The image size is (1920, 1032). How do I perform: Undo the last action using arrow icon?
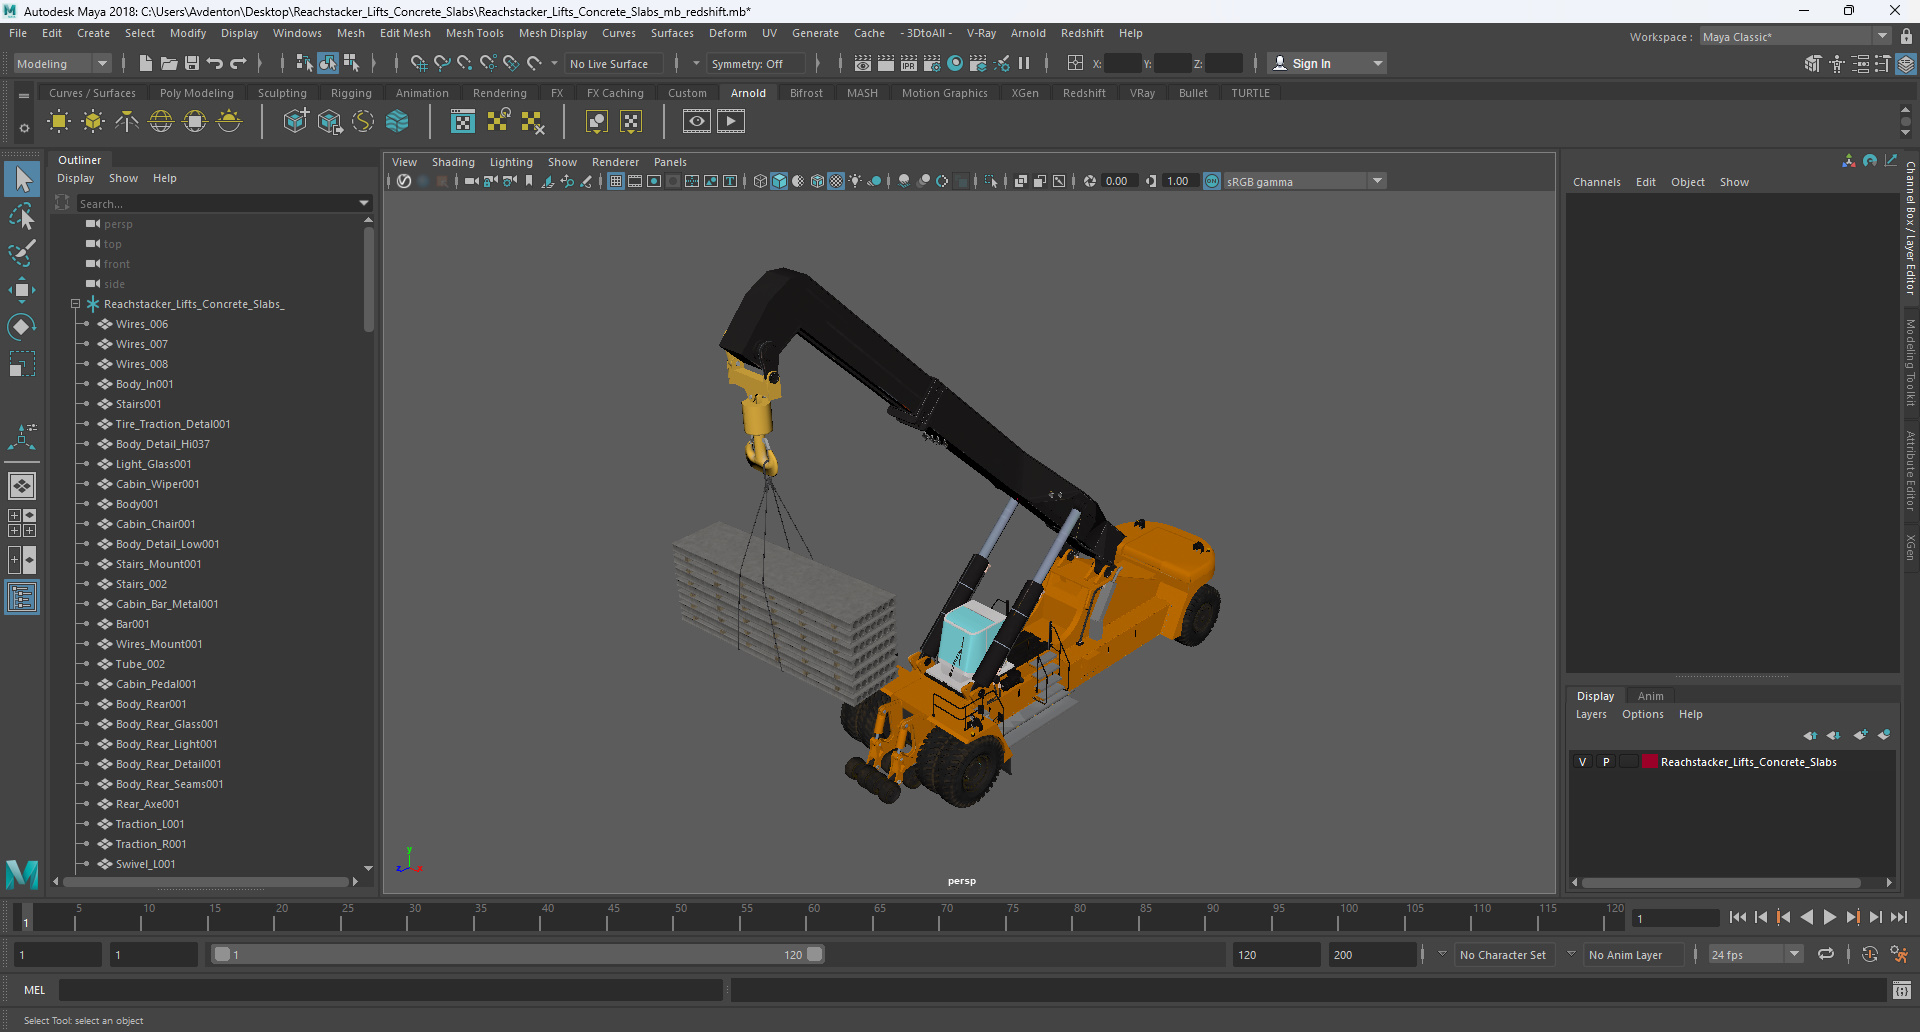tap(215, 63)
